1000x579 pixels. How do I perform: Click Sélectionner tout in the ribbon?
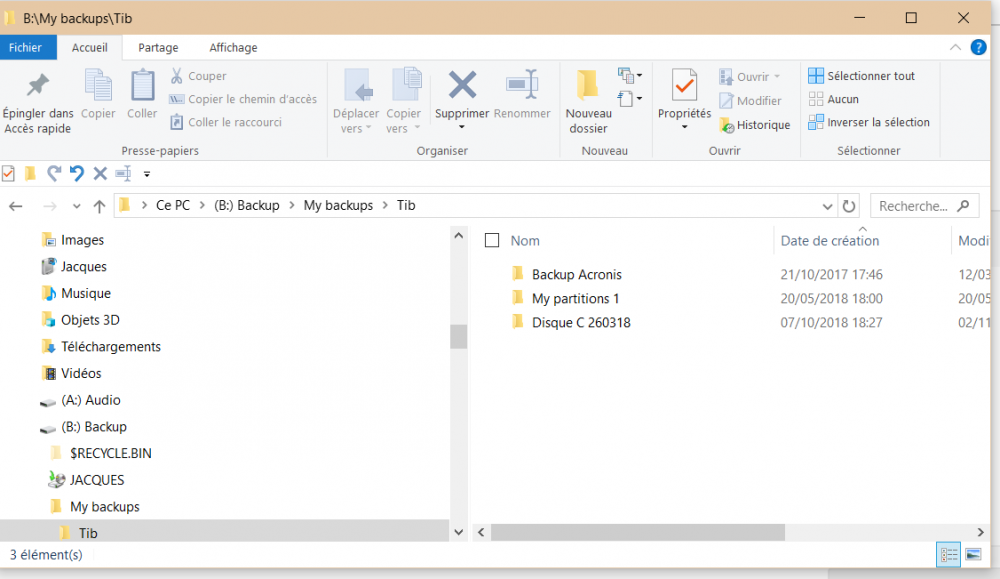pos(860,76)
